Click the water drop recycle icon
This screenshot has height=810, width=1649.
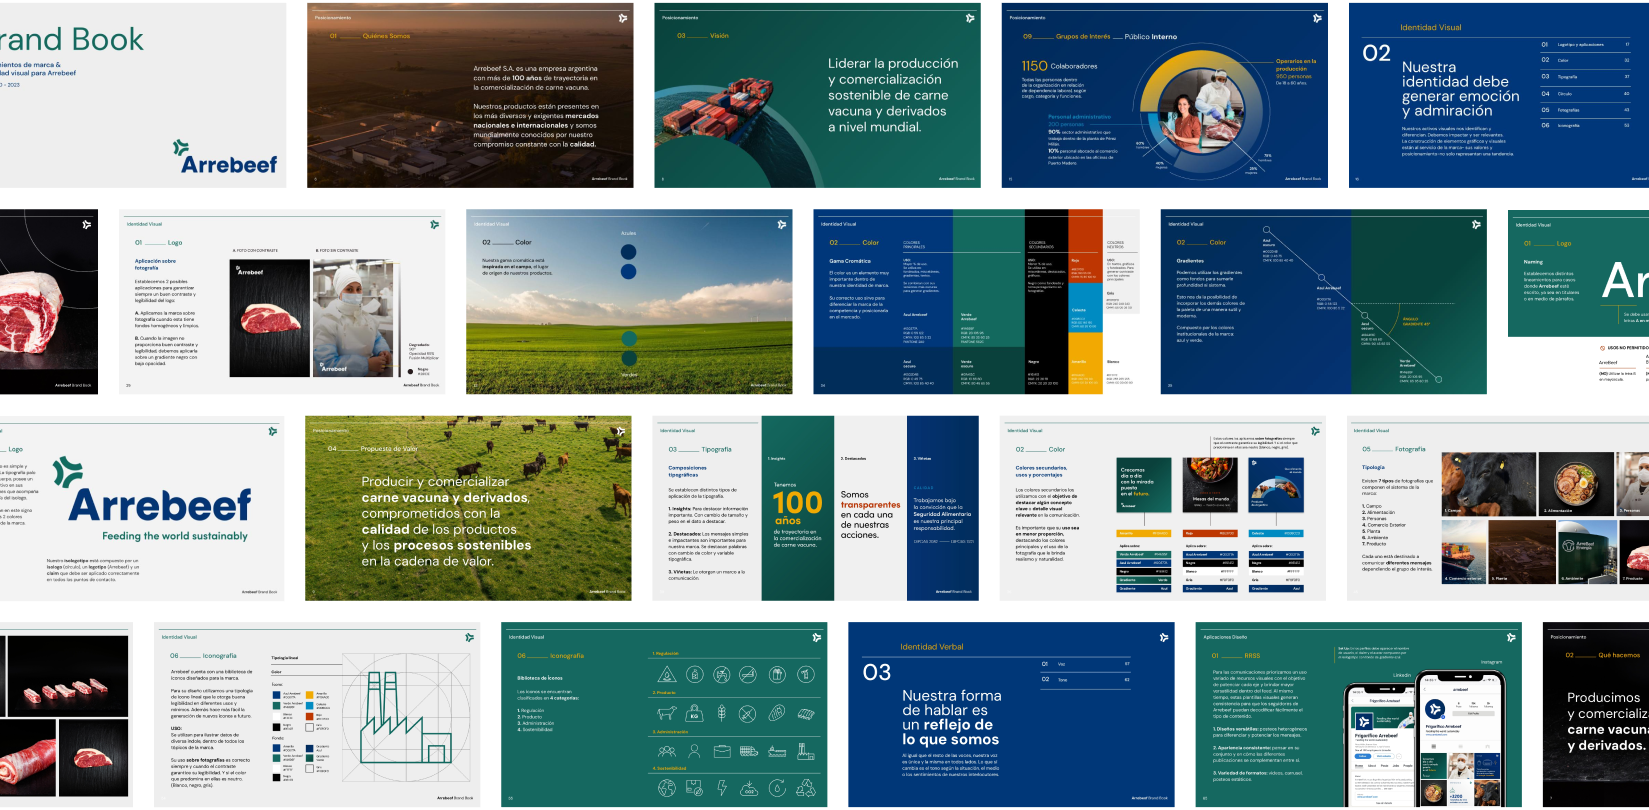777,788
